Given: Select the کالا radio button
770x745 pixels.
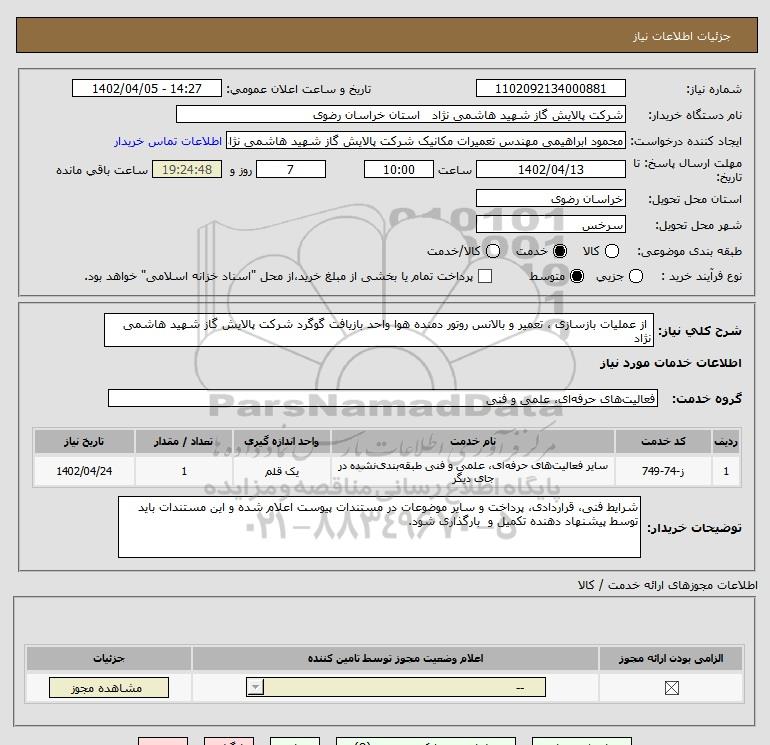Looking at the screenshot, I should [612, 251].
